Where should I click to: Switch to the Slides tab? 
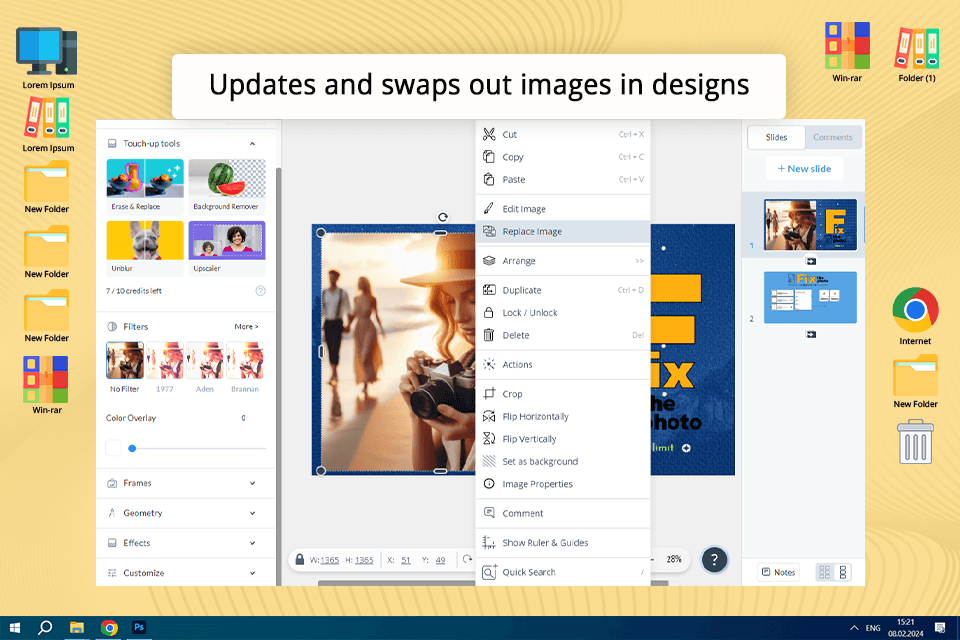776,137
